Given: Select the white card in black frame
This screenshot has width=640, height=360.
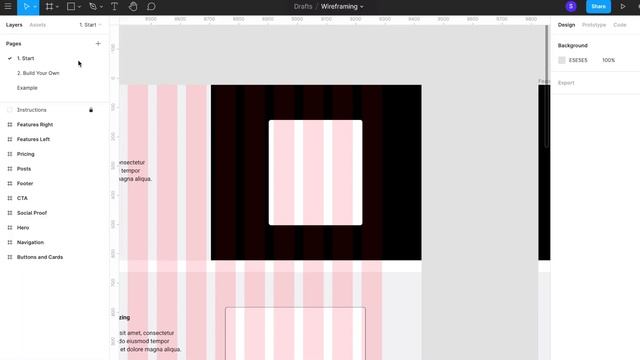Looking at the screenshot, I should click(x=316, y=172).
